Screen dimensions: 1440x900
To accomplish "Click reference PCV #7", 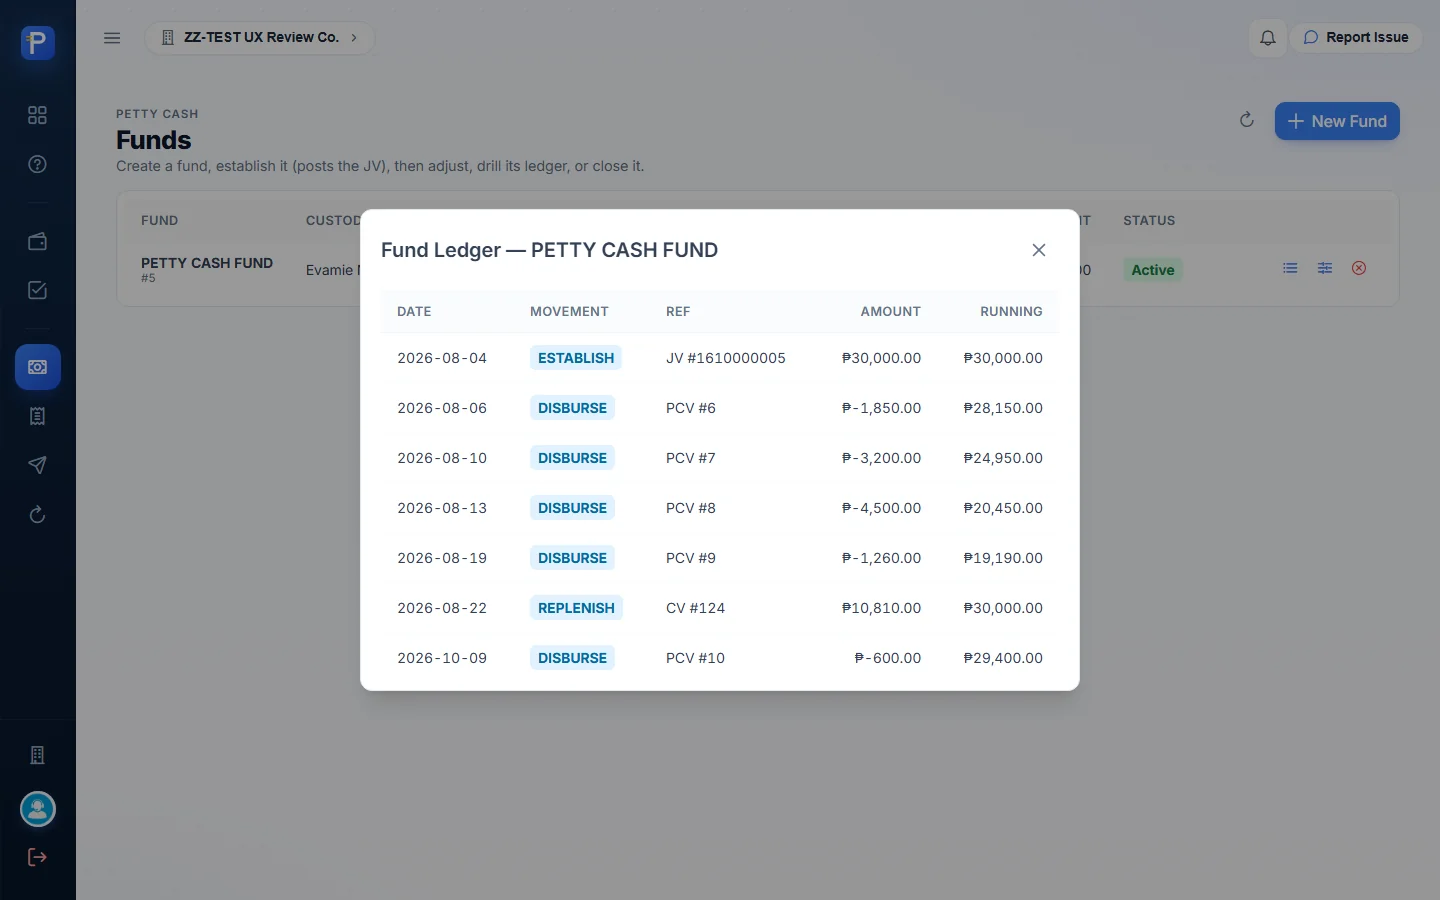I will coord(691,458).
